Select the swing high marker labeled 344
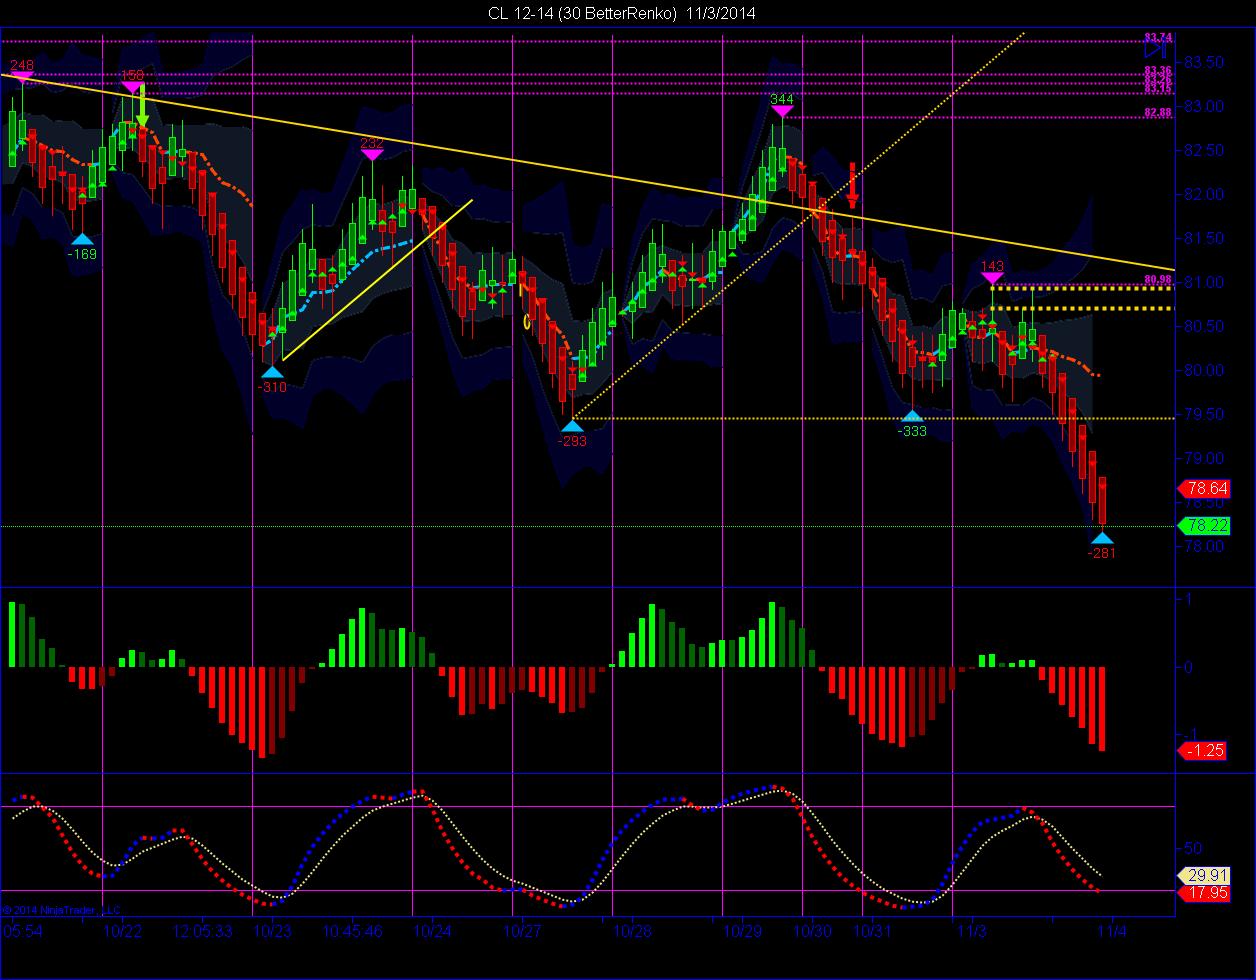The image size is (1256, 980). 782,111
